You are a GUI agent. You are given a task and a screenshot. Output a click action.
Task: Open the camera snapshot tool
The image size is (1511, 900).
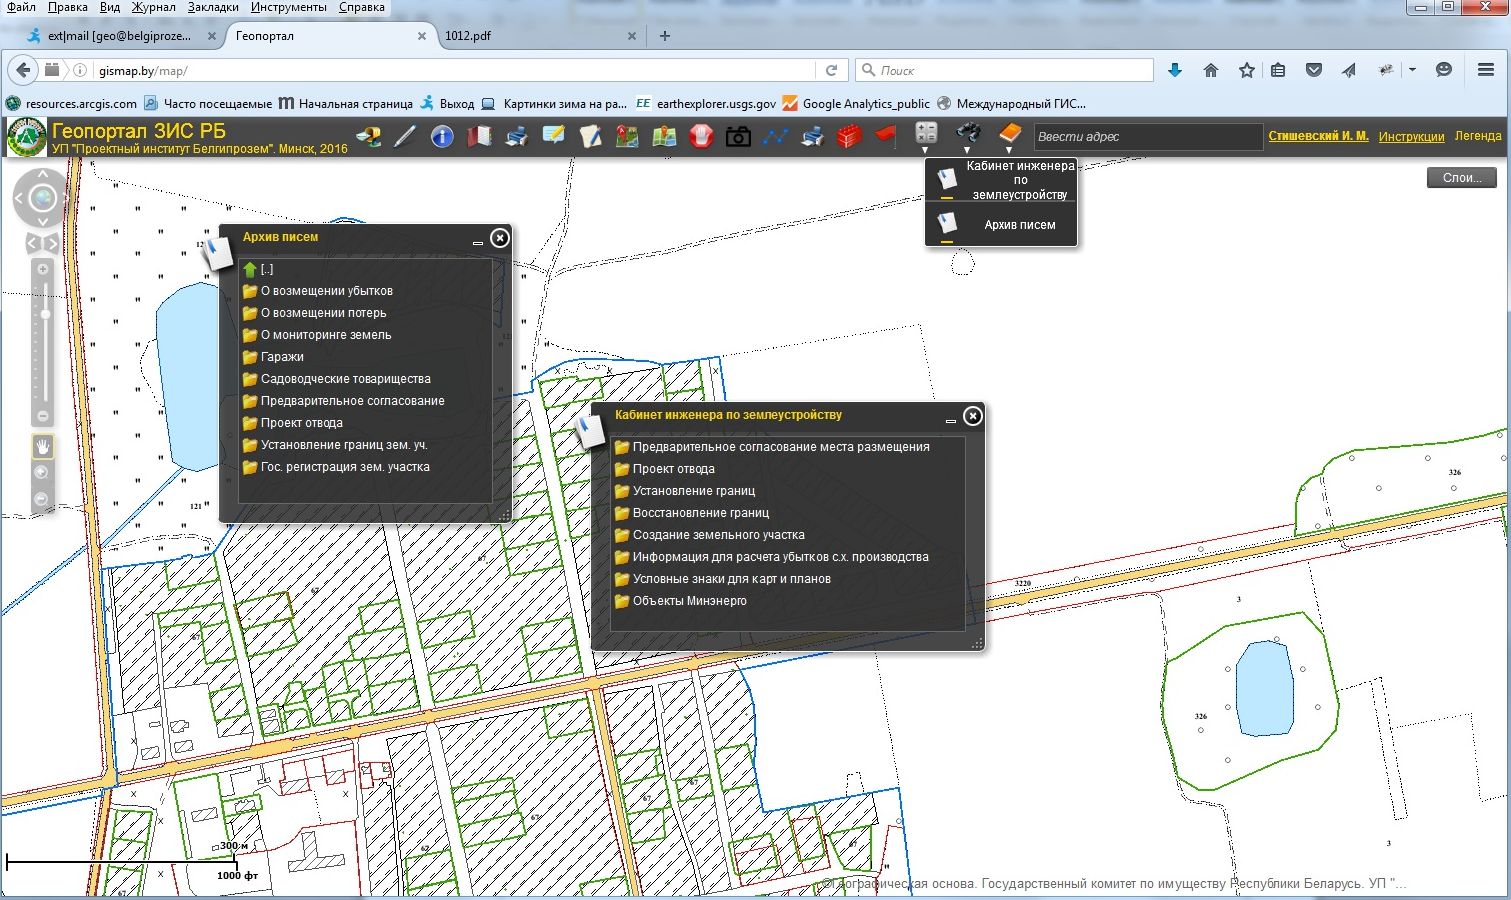738,137
